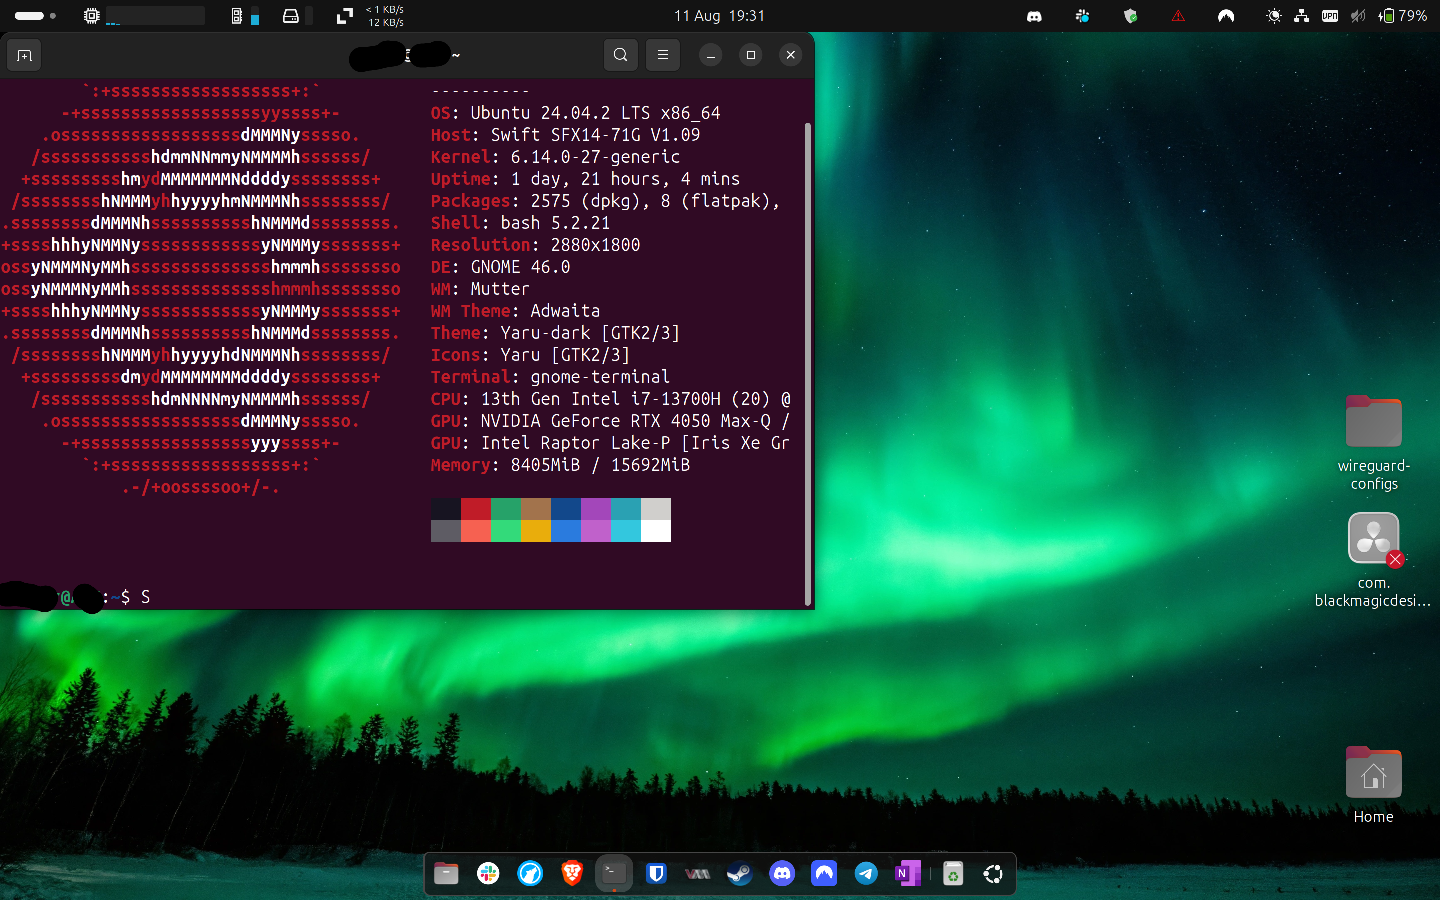Screen dimensions: 1440x900
Task: Click the battery 79% indicator
Action: click(x=1403, y=16)
